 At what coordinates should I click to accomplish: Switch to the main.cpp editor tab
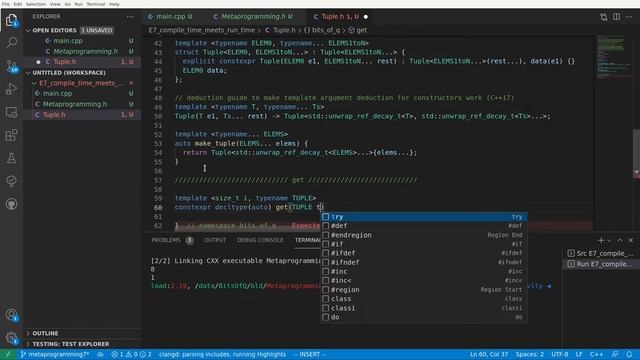(170, 17)
